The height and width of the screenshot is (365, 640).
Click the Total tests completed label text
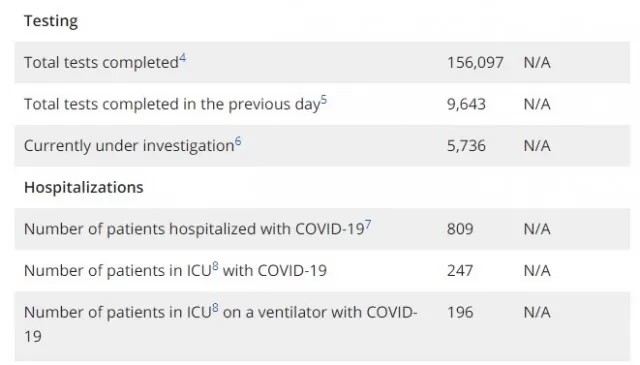tap(101, 63)
